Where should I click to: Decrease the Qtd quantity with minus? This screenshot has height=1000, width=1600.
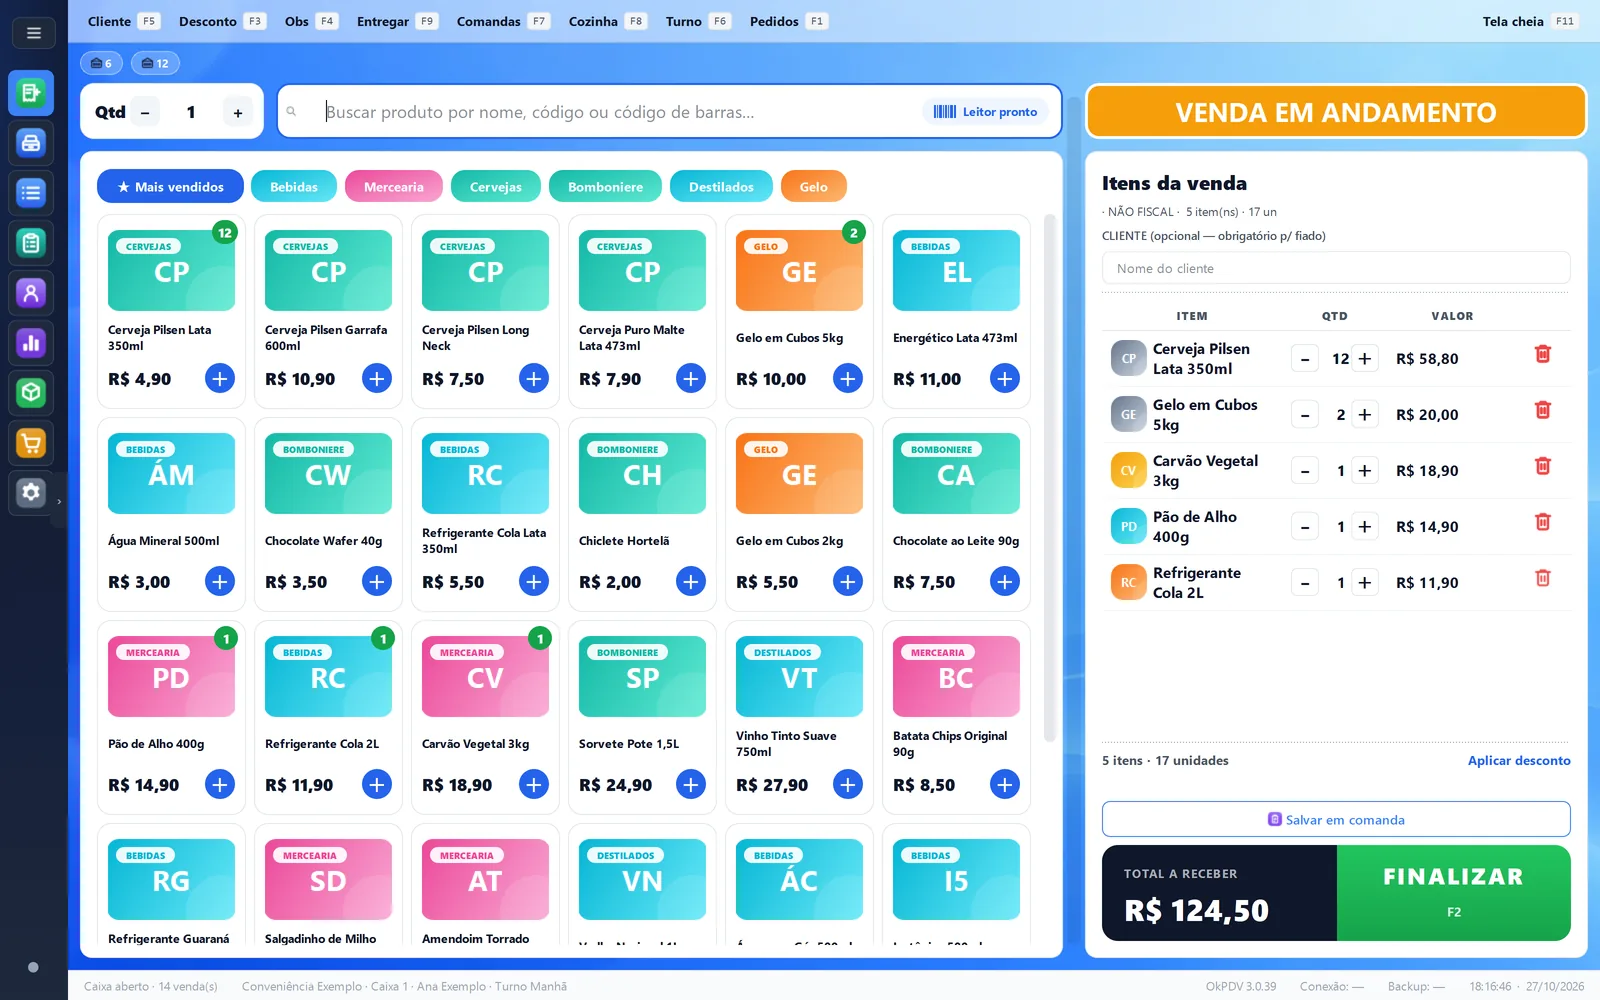145,113
